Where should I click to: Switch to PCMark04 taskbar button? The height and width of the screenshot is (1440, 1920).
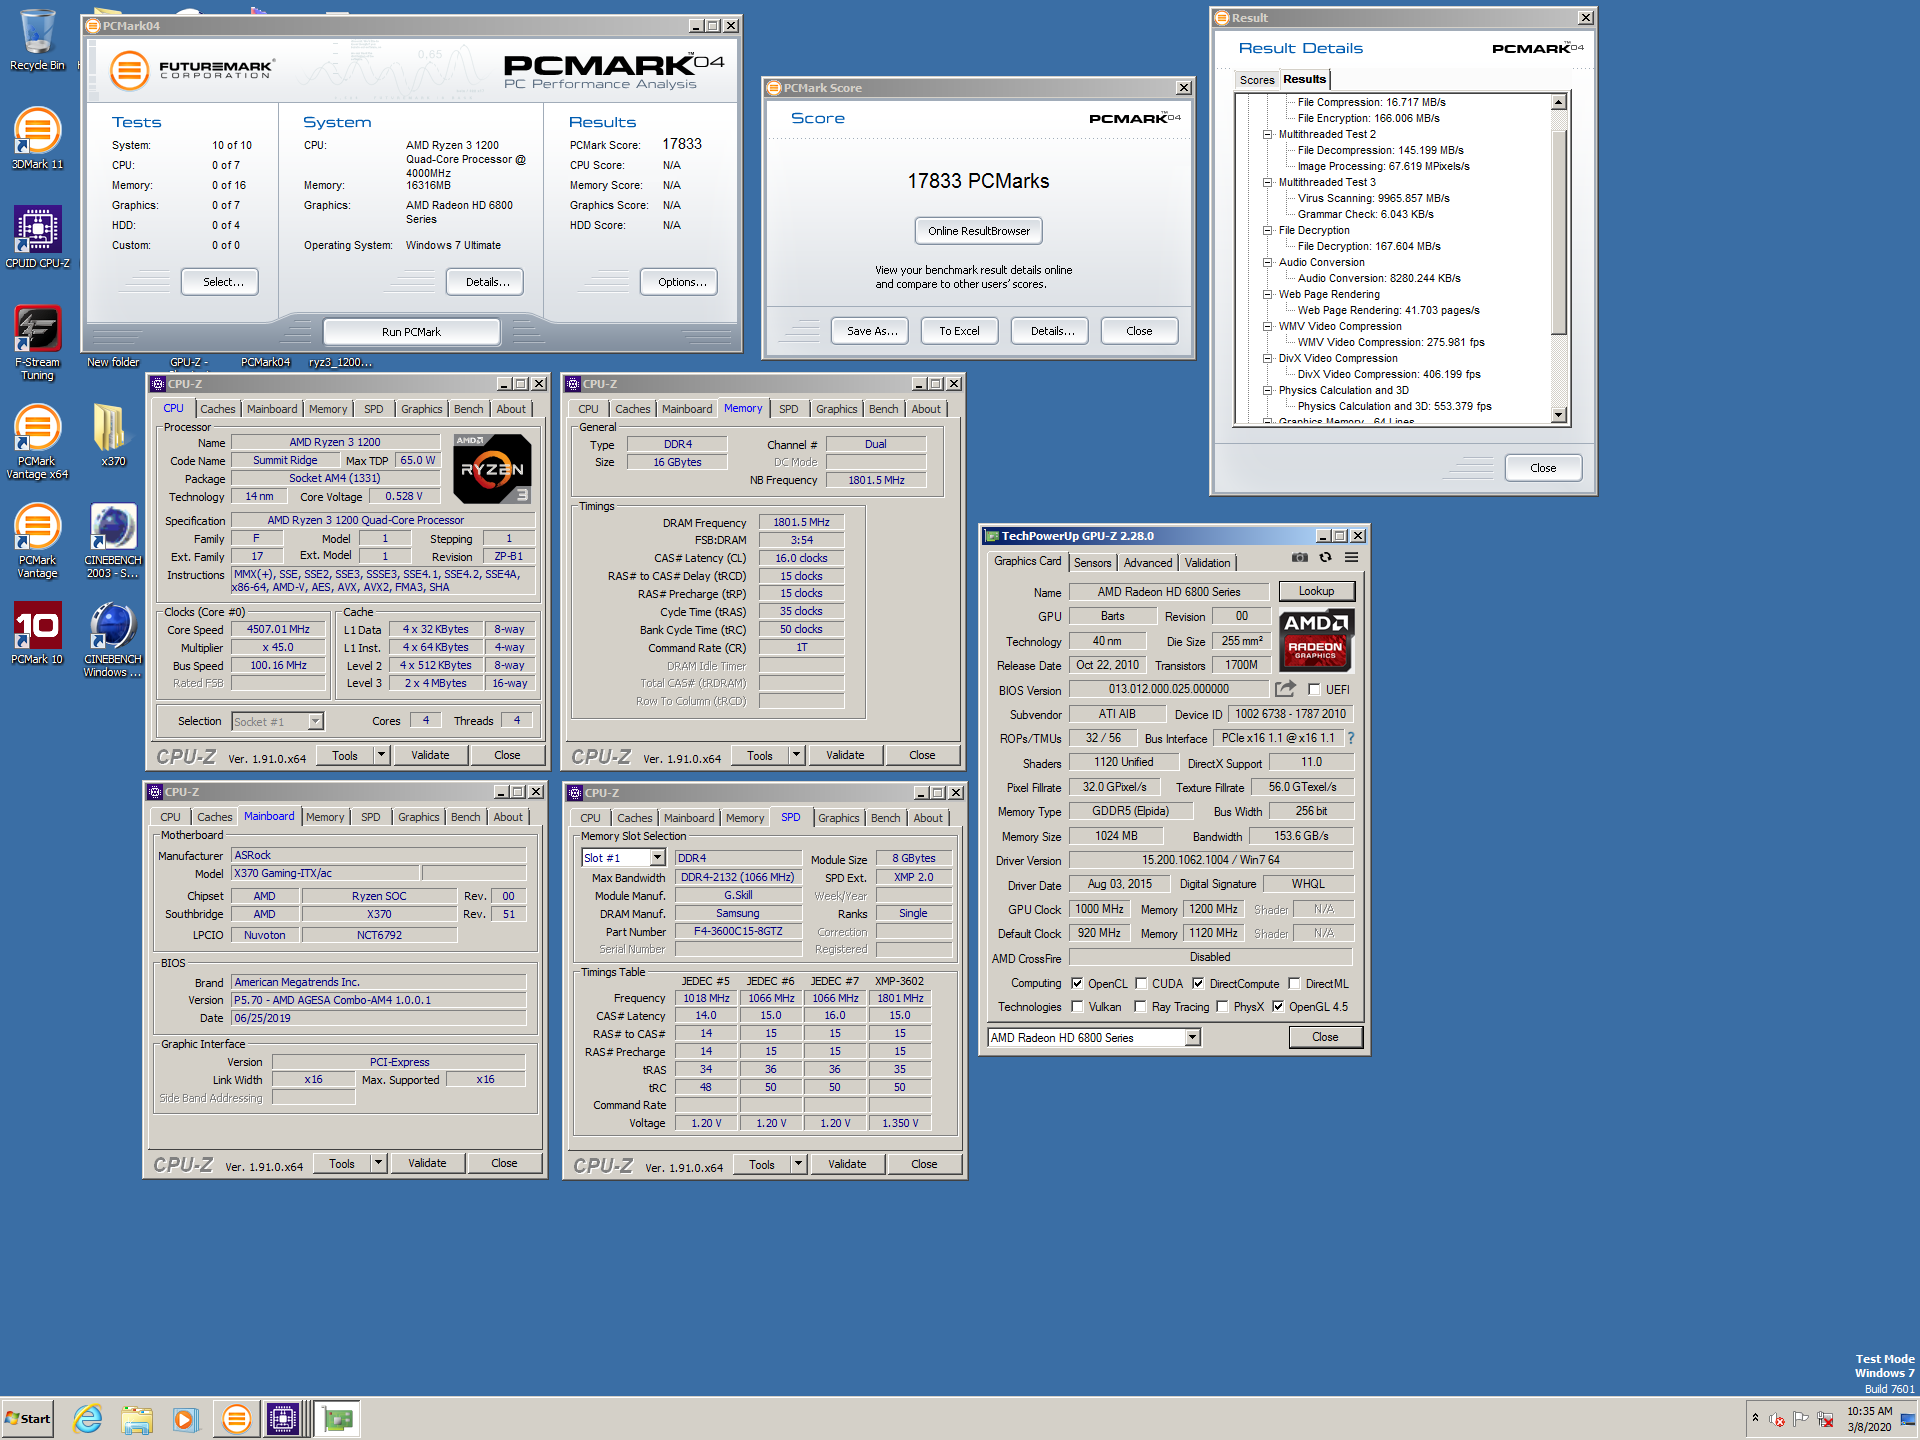click(x=237, y=1418)
